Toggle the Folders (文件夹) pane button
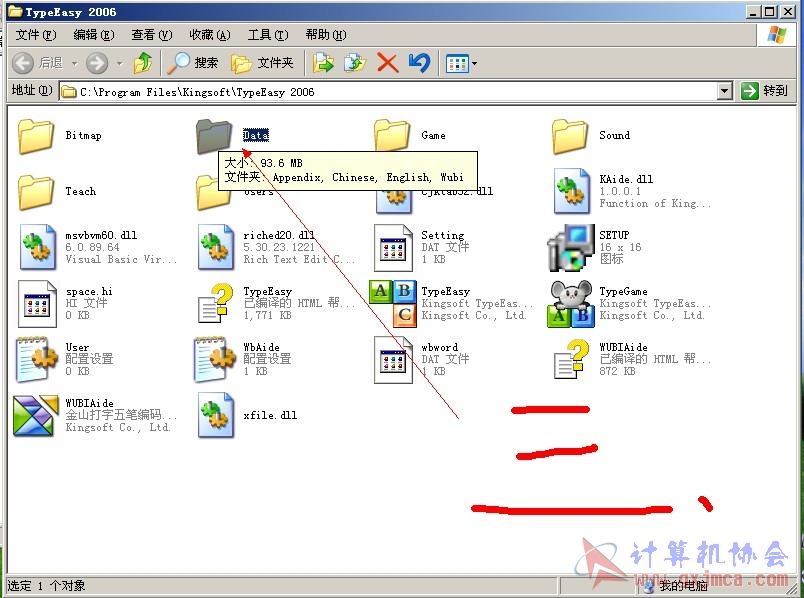Viewport: 804px width, 598px height. (262, 63)
